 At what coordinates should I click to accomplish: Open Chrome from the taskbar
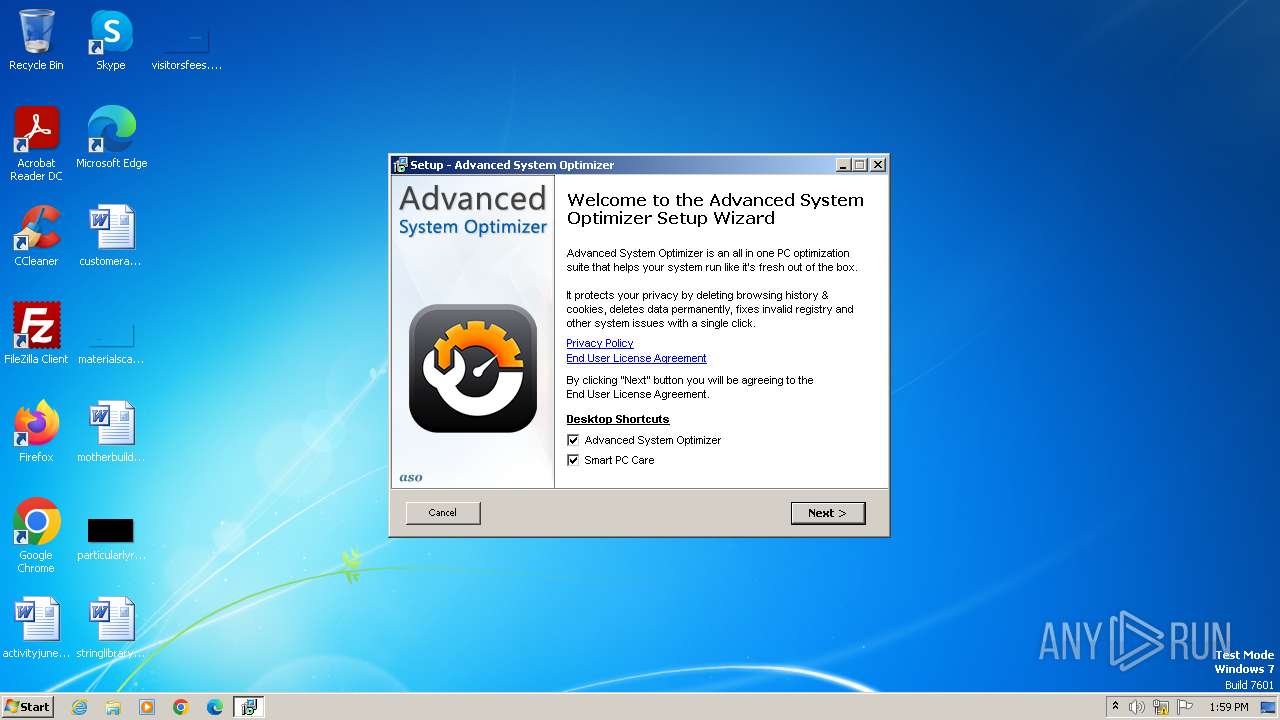coord(181,707)
